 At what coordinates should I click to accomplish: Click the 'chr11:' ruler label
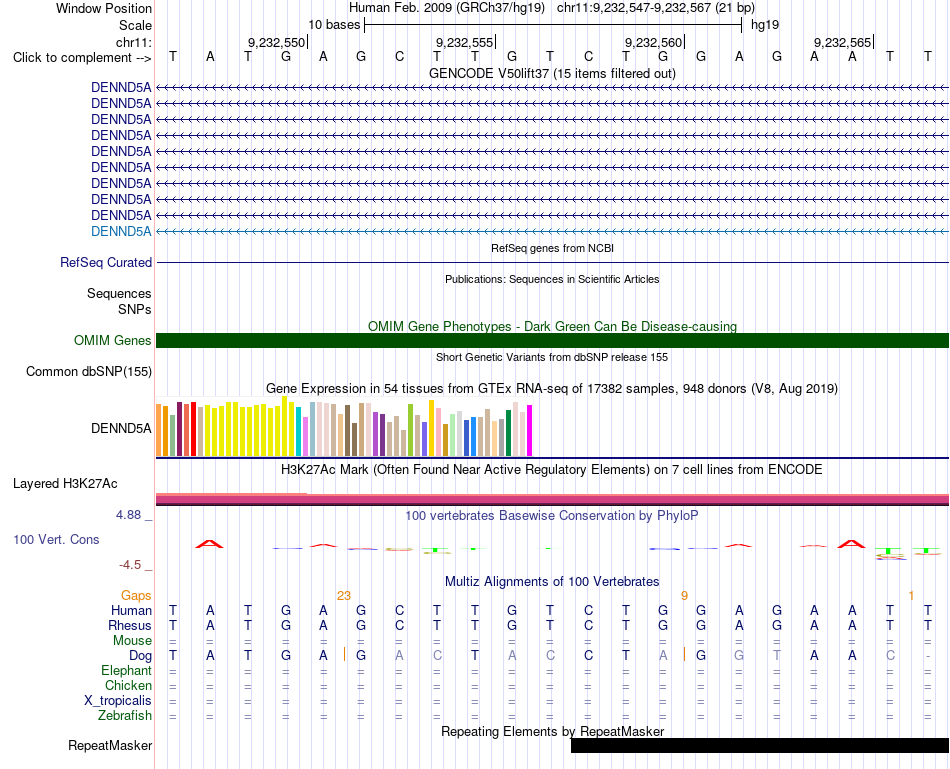(x=133, y=42)
